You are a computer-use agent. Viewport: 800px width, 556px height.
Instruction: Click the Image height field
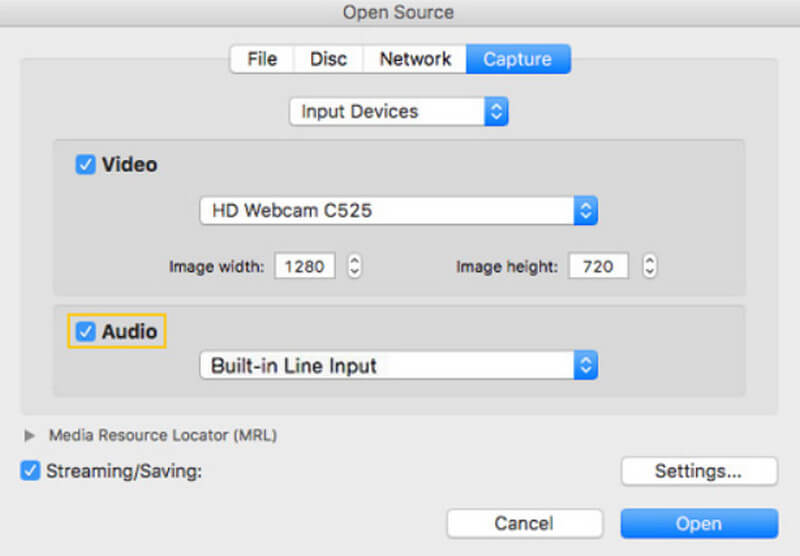(x=598, y=266)
